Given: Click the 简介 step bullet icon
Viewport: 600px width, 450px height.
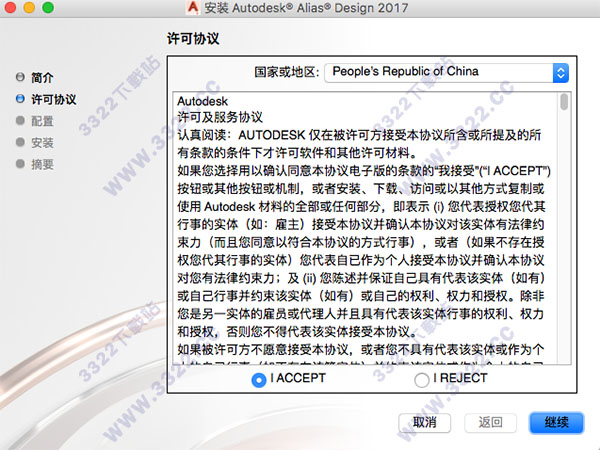Looking at the screenshot, I should coord(20,77).
